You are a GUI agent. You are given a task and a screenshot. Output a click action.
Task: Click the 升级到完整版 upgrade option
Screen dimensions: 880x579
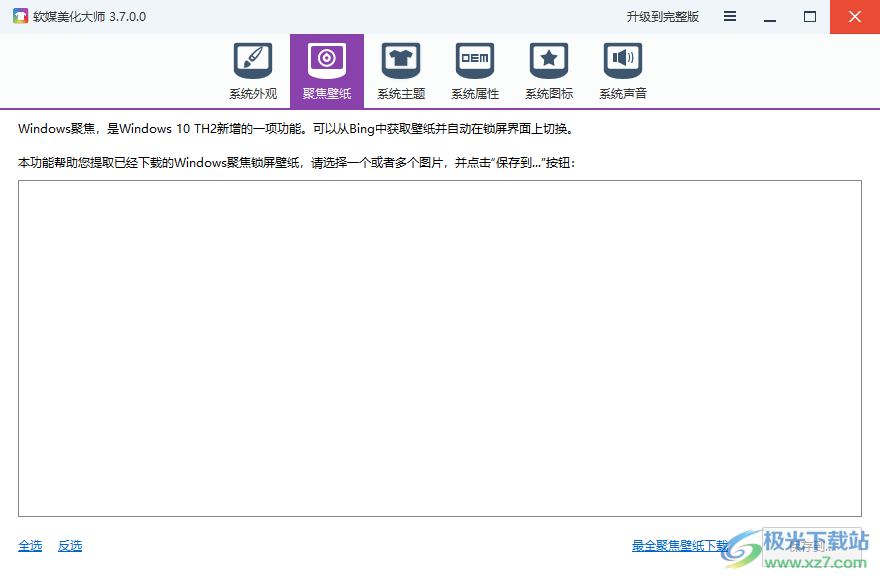click(663, 16)
